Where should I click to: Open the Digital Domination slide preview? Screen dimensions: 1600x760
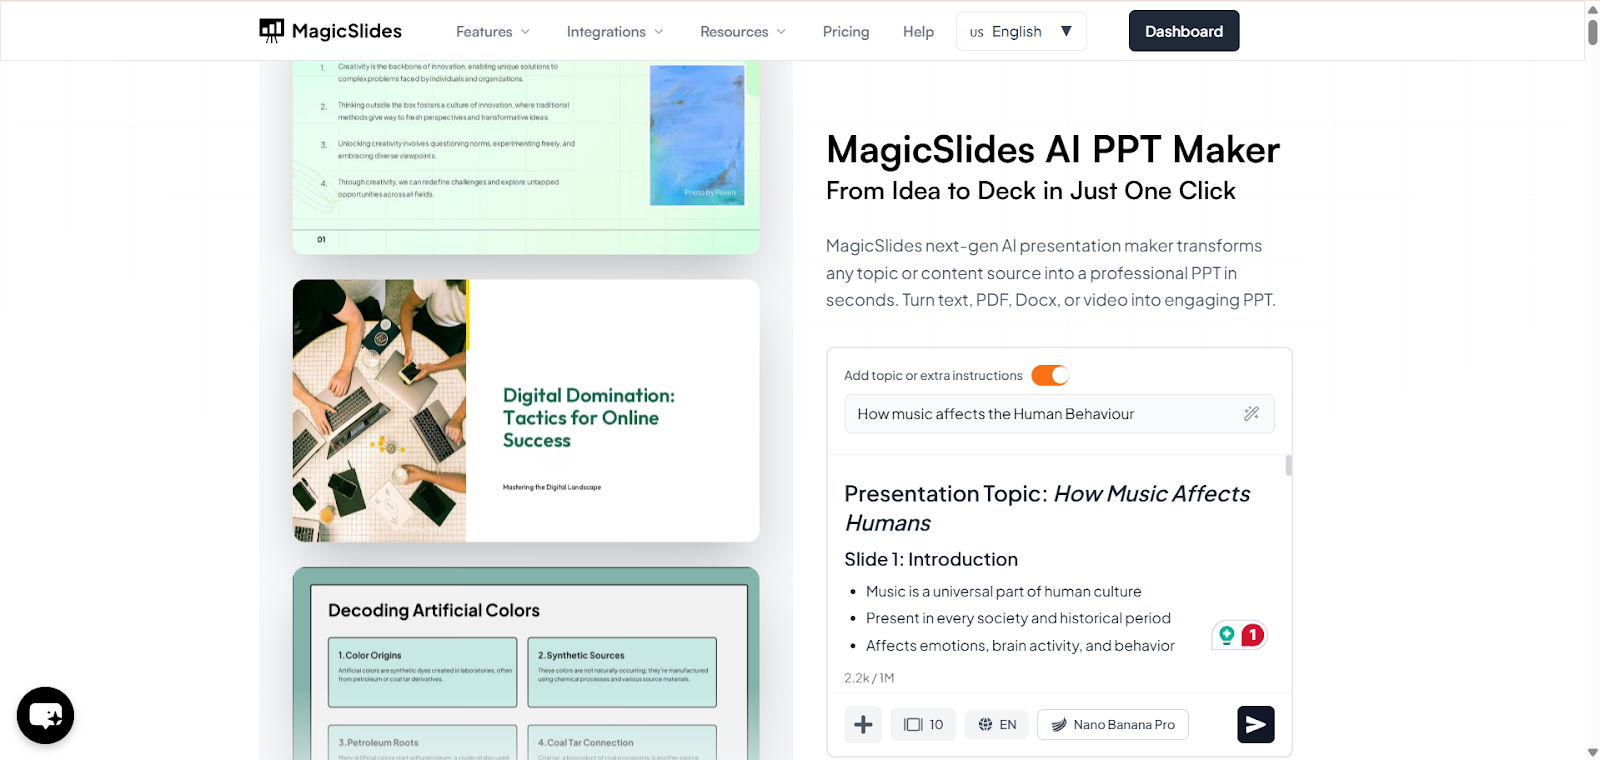coord(526,411)
